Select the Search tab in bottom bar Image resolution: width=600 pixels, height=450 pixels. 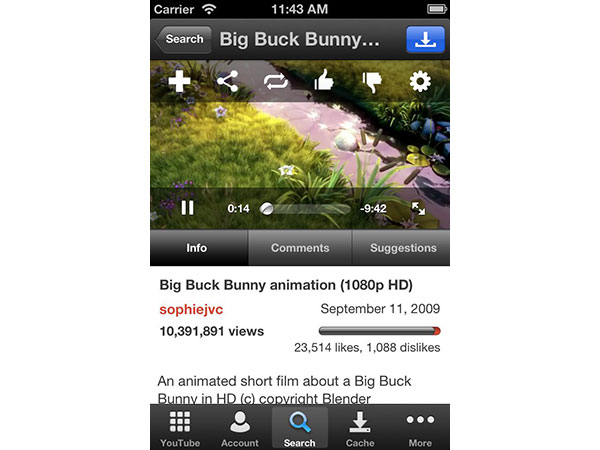(x=300, y=429)
